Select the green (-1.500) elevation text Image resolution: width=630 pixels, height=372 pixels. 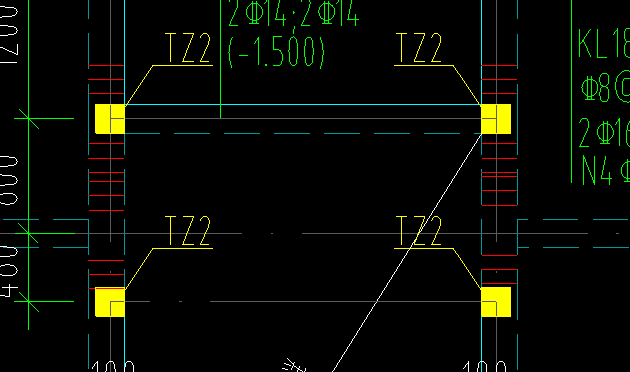coord(276,52)
